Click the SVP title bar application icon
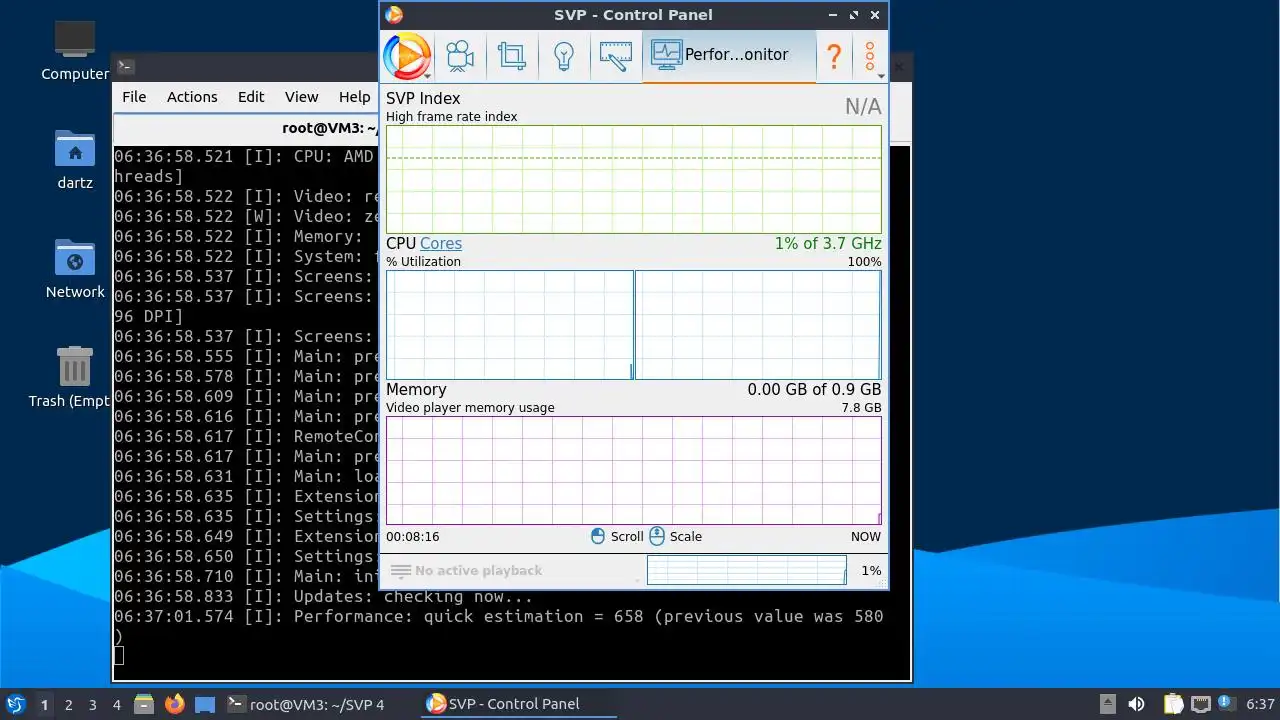The width and height of the screenshot is (1280, 720). (394, 14)
